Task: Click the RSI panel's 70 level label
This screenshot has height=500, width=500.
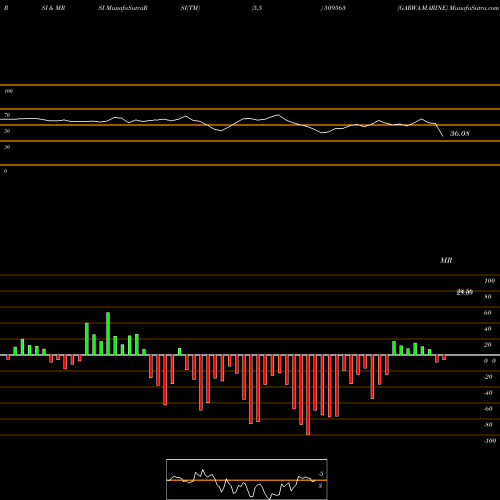Action: [7, 115]
